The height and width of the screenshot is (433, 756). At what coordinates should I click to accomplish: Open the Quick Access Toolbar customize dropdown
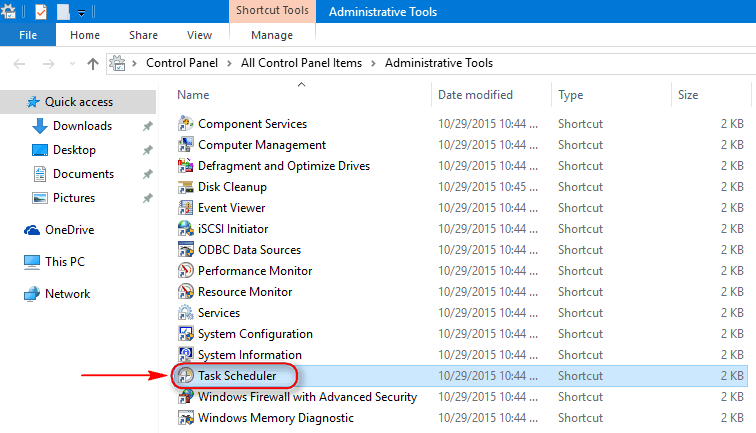click(x=81, y=13)
